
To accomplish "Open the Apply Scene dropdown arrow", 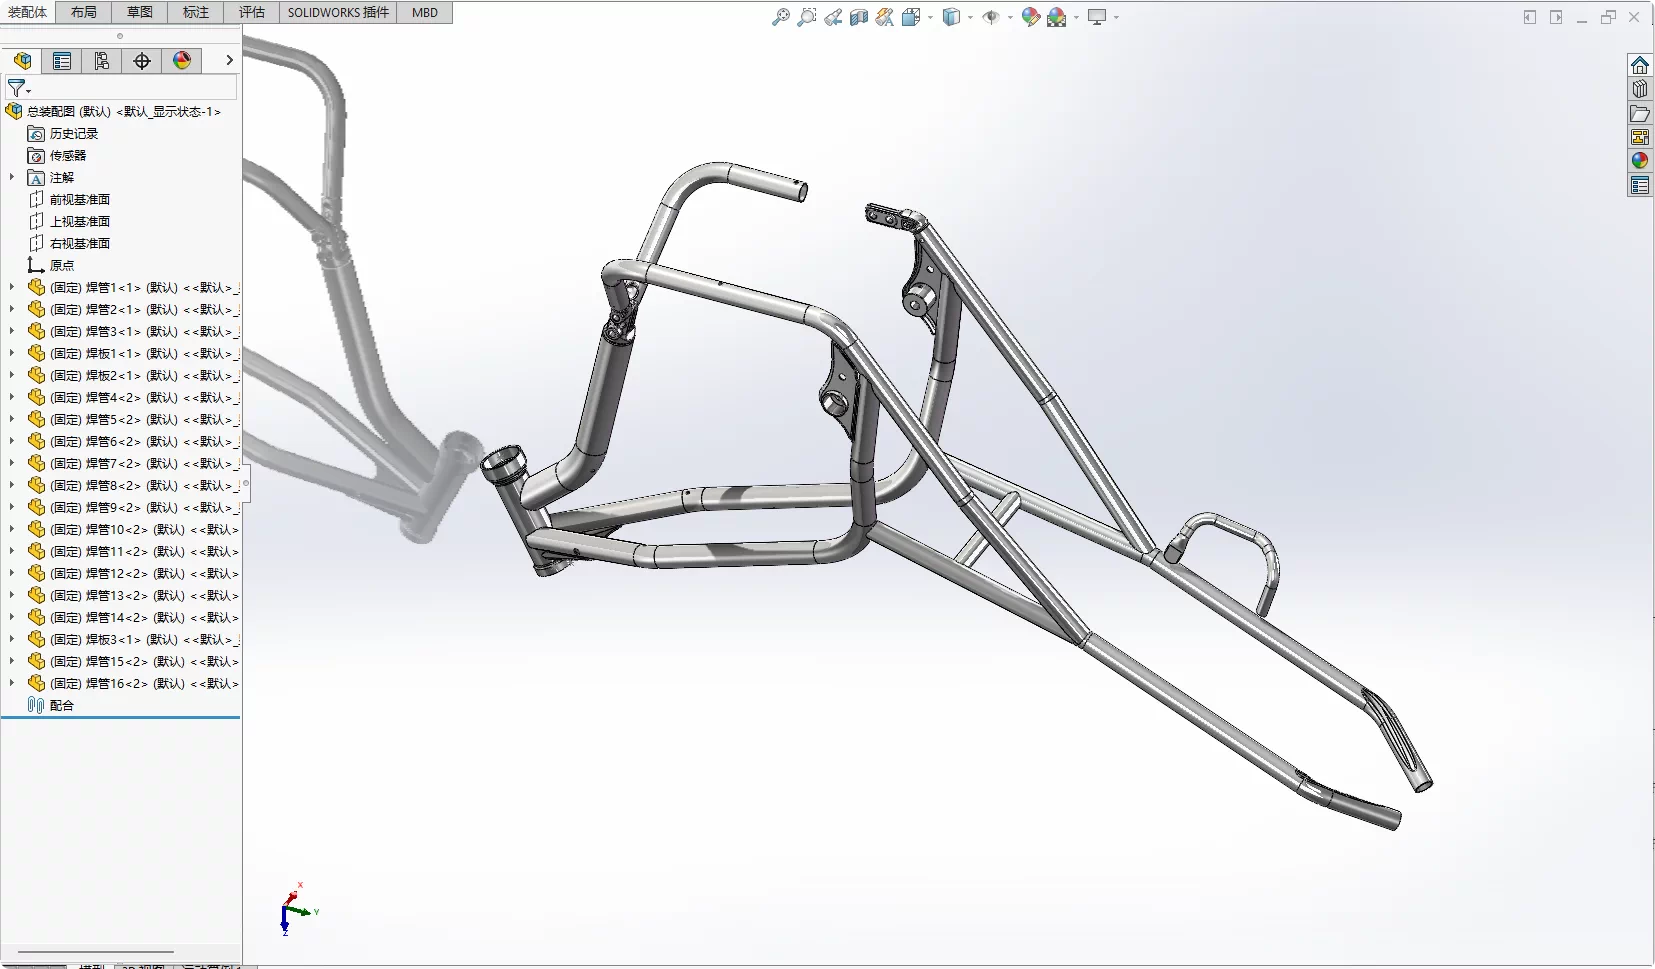I will click(1076, 17).
